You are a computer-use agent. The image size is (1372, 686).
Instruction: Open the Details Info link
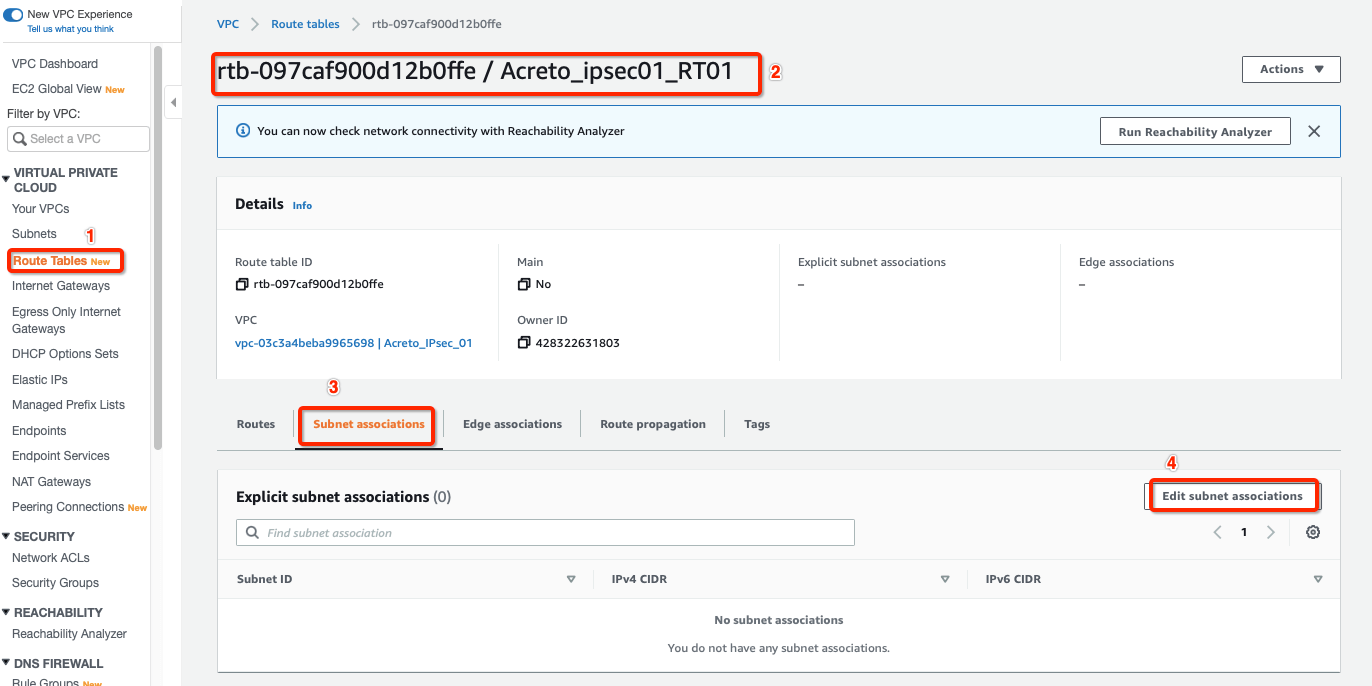(302, 205)
